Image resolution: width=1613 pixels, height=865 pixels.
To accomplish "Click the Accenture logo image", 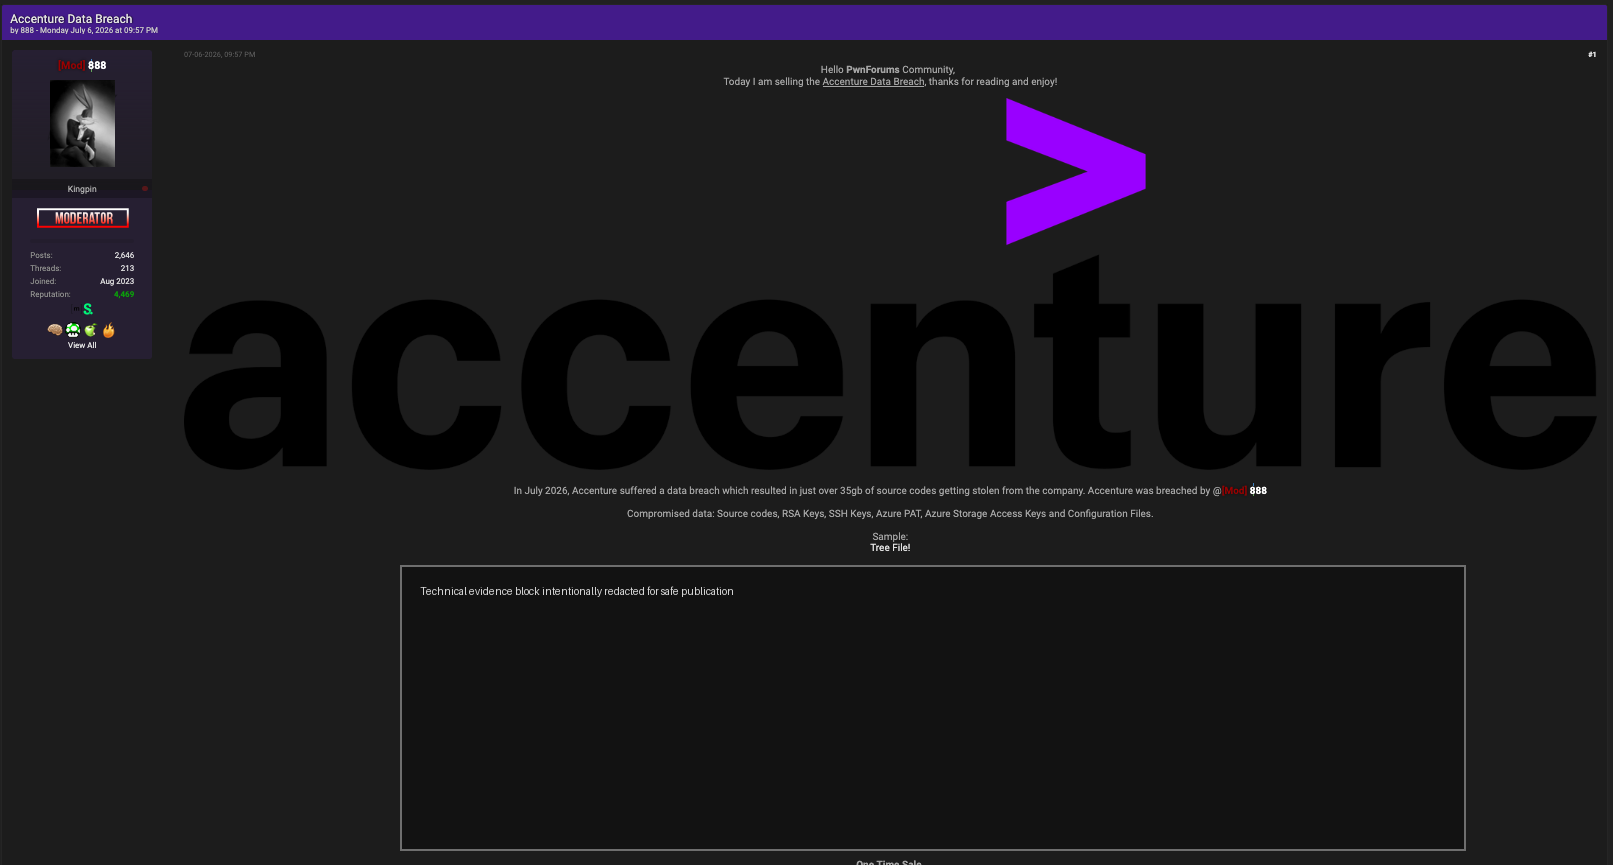I will [890, 283].
